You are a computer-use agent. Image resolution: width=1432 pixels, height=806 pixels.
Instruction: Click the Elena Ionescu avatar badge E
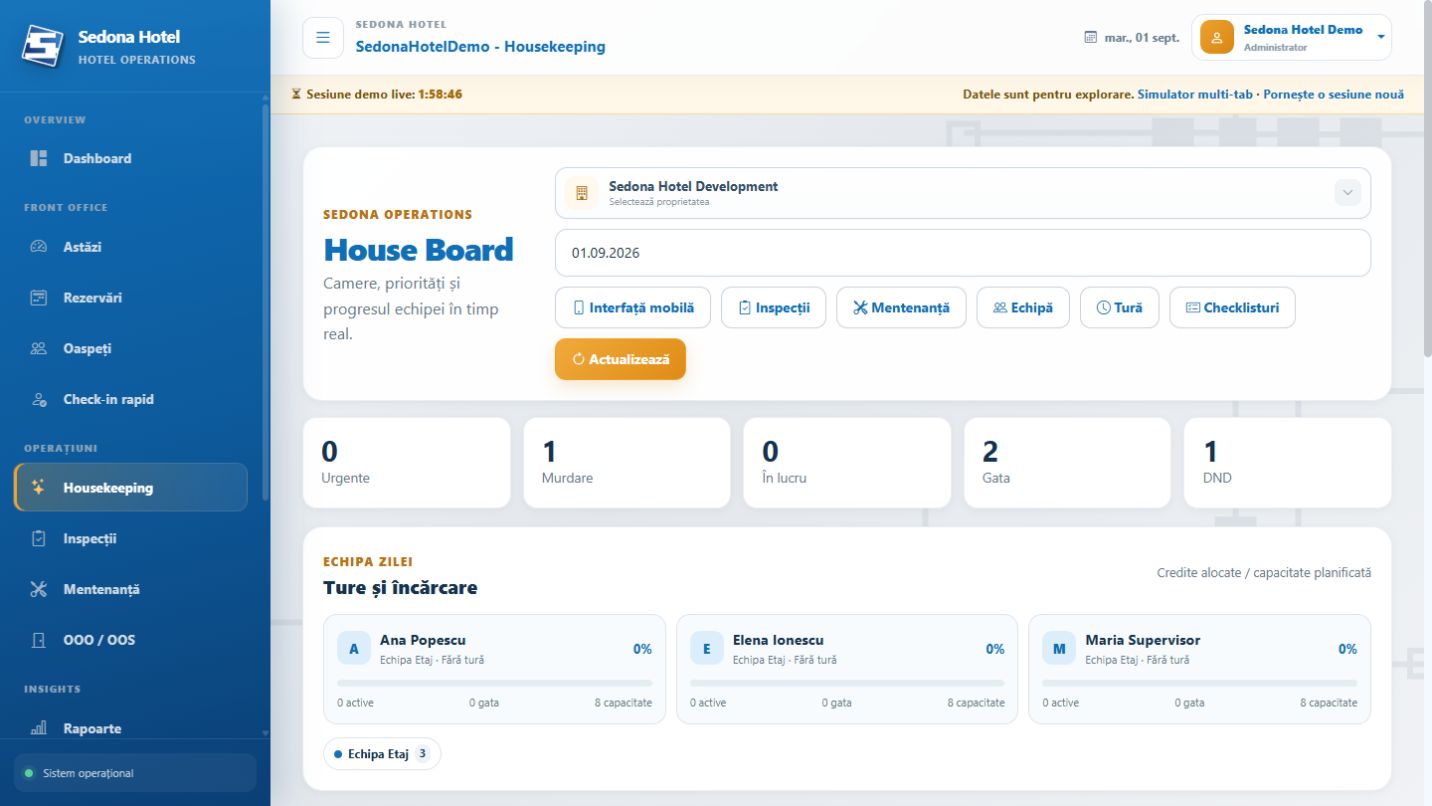point(706,649)
